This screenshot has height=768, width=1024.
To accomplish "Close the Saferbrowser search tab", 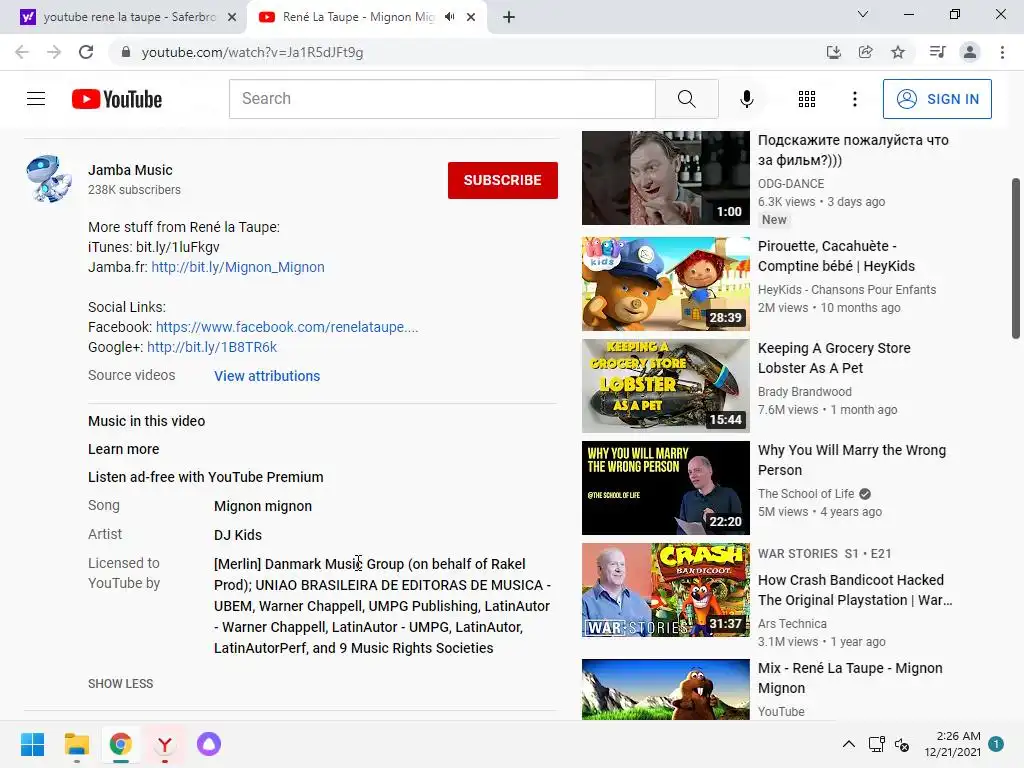I will 232,17.
